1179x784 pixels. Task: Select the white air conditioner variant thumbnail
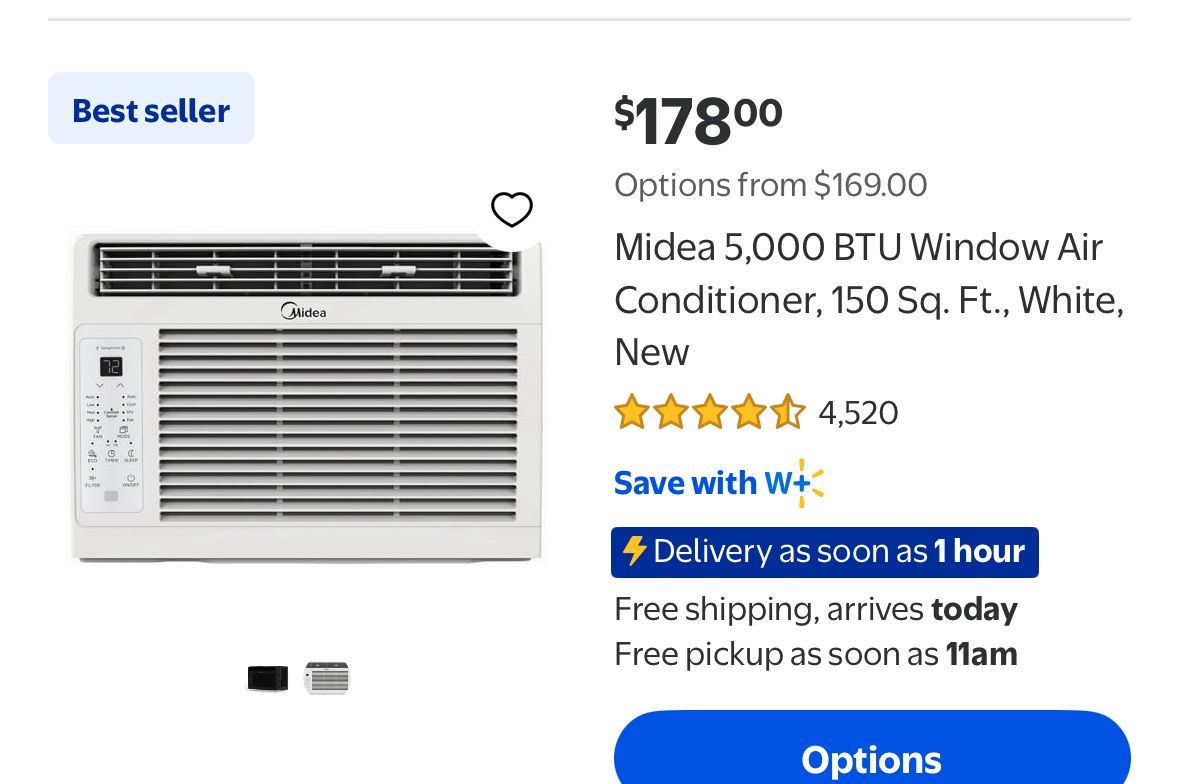[x=327, y=678]
